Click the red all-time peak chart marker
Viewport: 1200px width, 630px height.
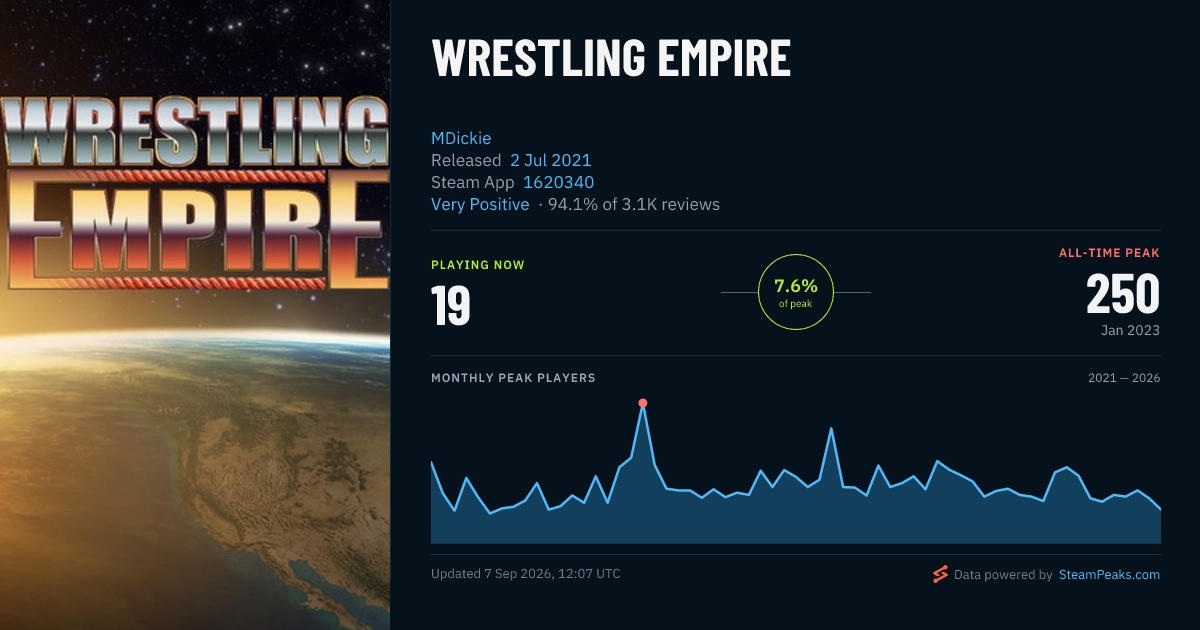coord(643,403)
